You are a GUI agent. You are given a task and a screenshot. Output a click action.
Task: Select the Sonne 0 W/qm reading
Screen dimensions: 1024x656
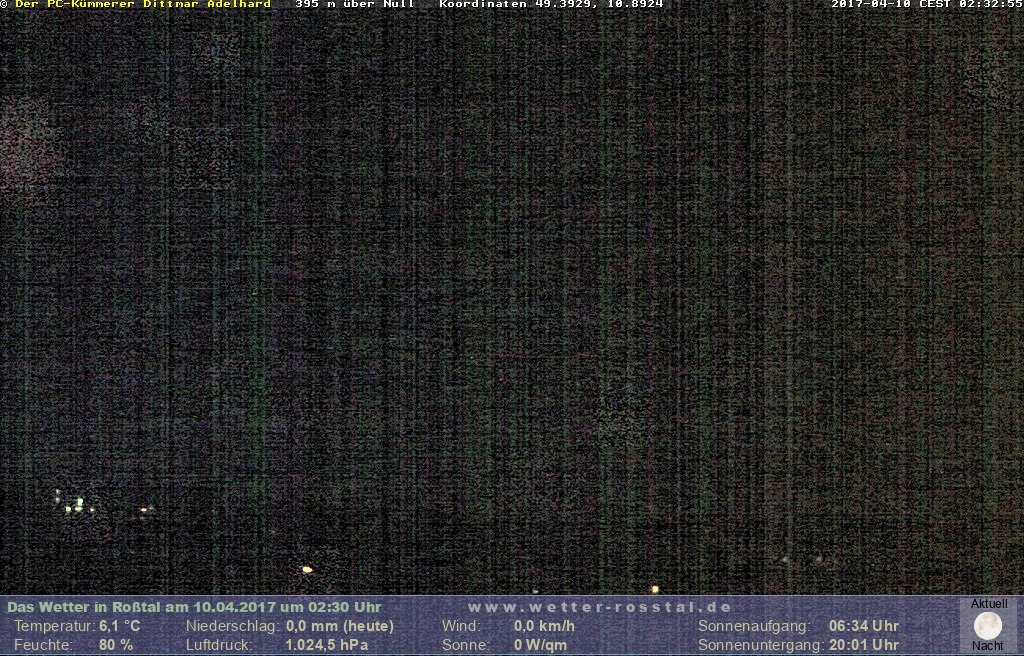tap(540, 645)
